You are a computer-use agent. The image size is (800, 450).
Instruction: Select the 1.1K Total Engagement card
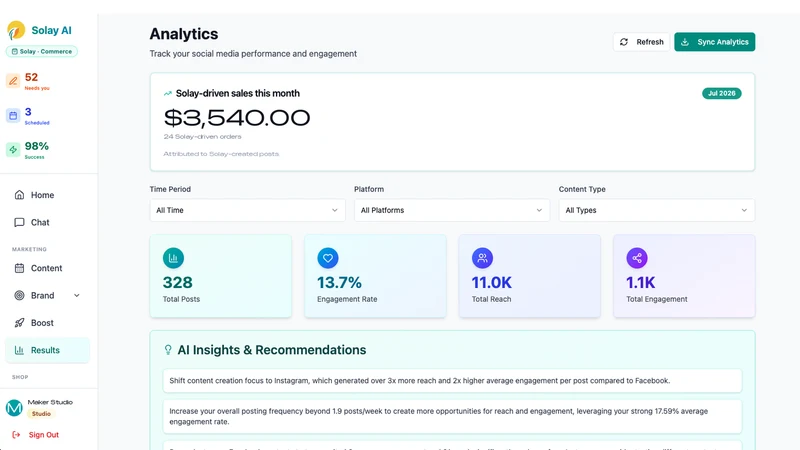[x=684, y=276]
